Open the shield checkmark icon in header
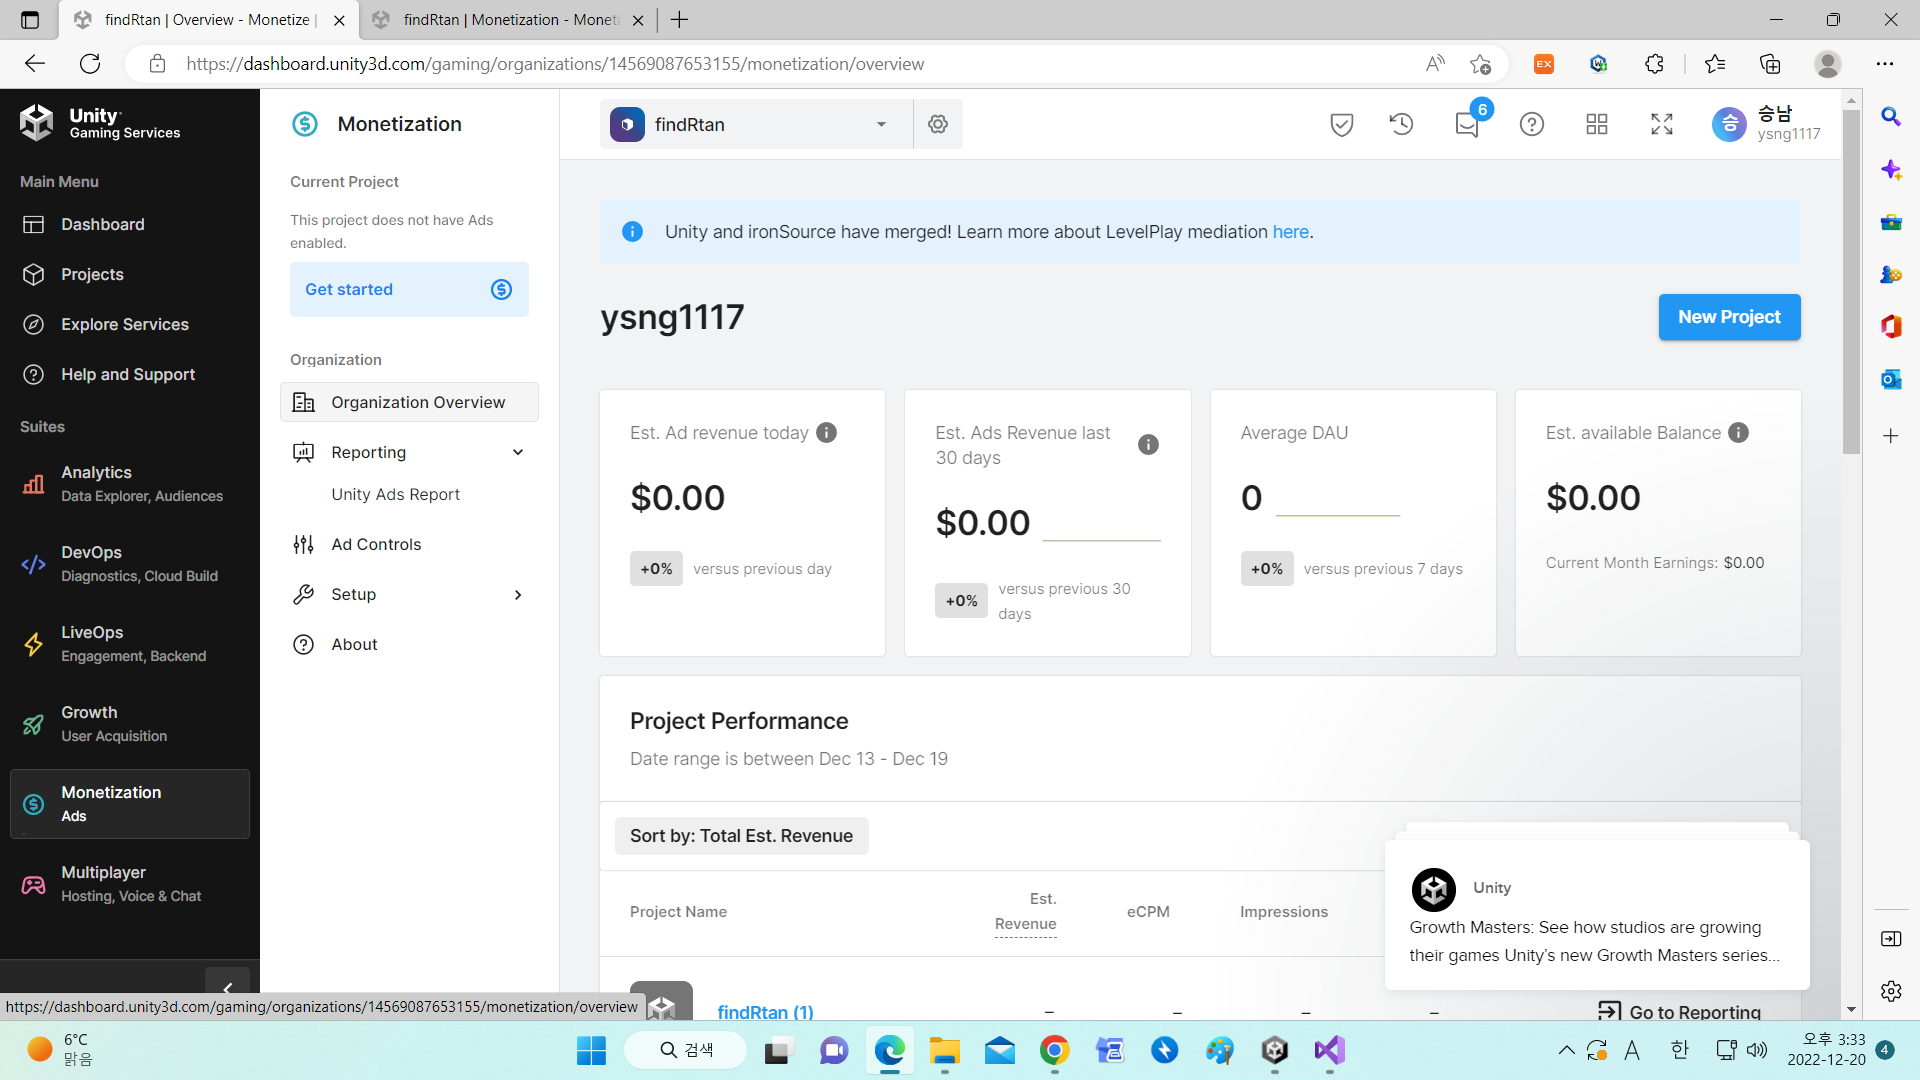1920x1080 pixels. tap(1342, 124)
